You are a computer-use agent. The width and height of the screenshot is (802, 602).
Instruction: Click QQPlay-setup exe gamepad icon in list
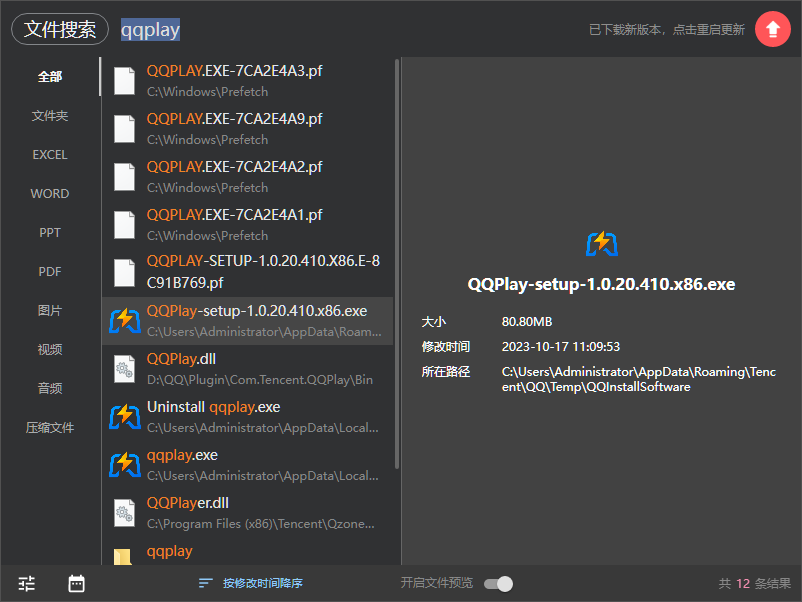[124, 321]
